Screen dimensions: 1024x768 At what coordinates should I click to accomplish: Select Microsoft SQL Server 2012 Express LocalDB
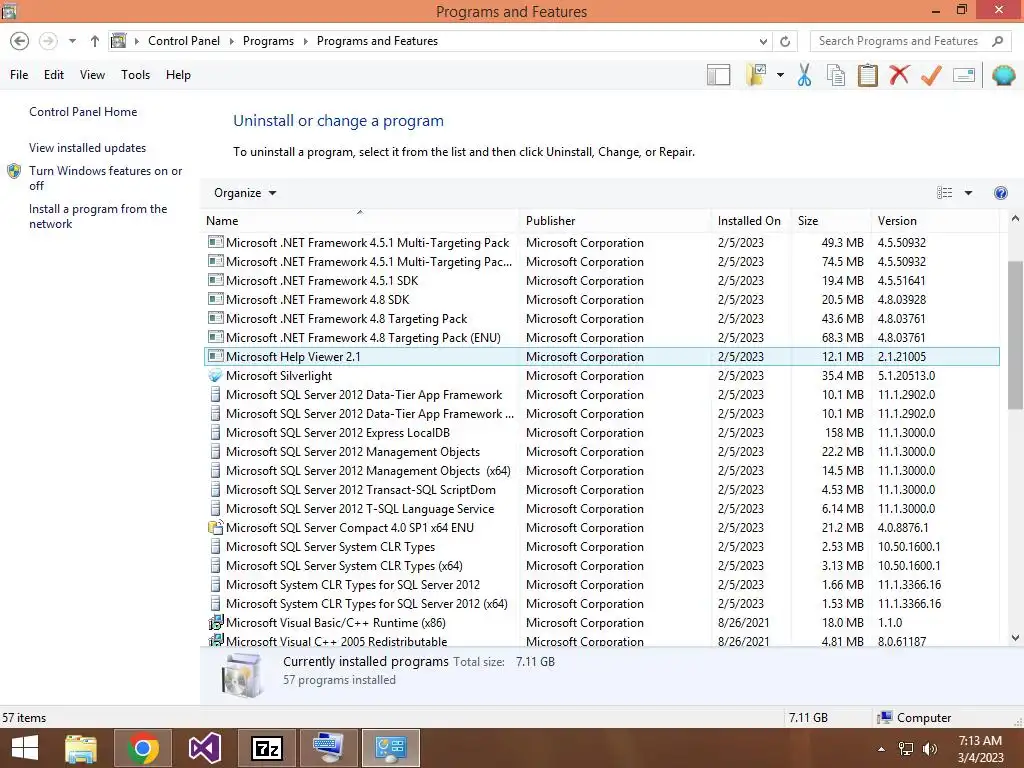pos(601,433)
